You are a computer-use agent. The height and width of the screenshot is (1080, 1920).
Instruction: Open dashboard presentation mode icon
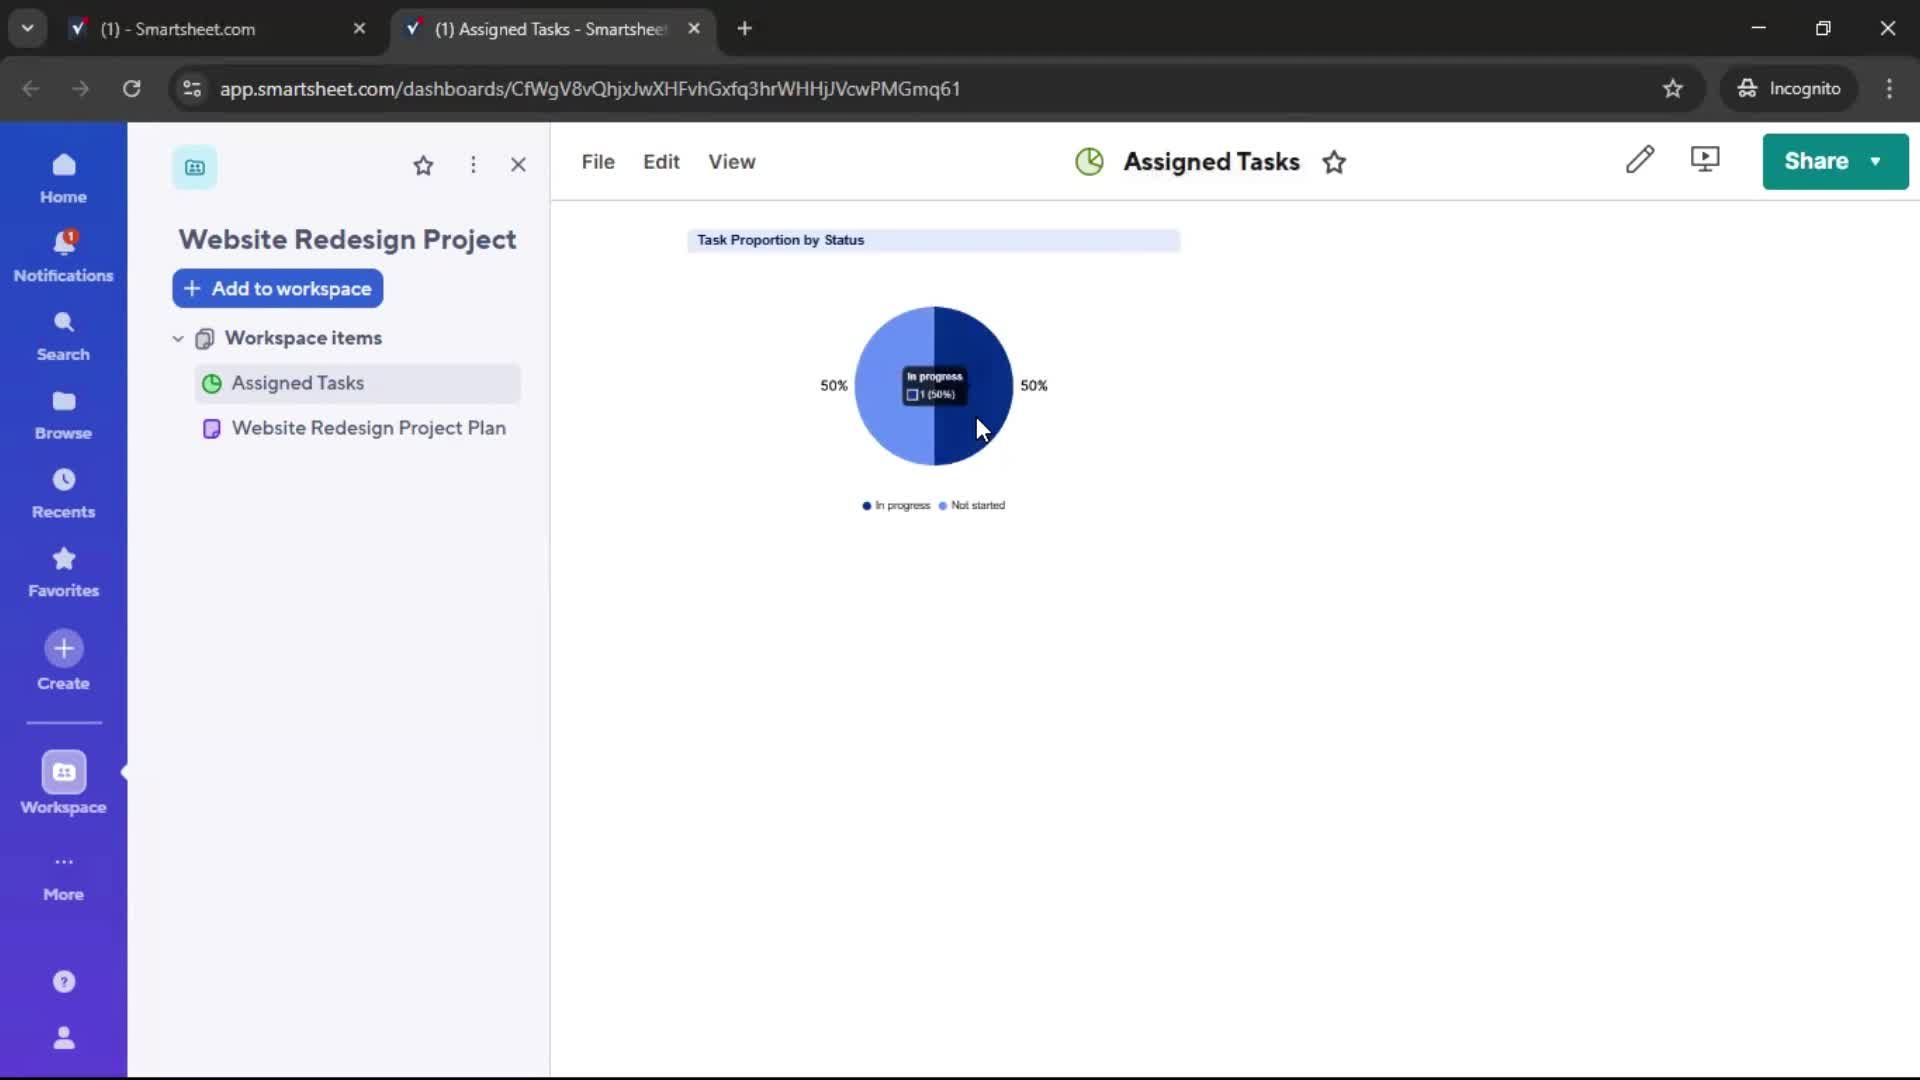1705,160
